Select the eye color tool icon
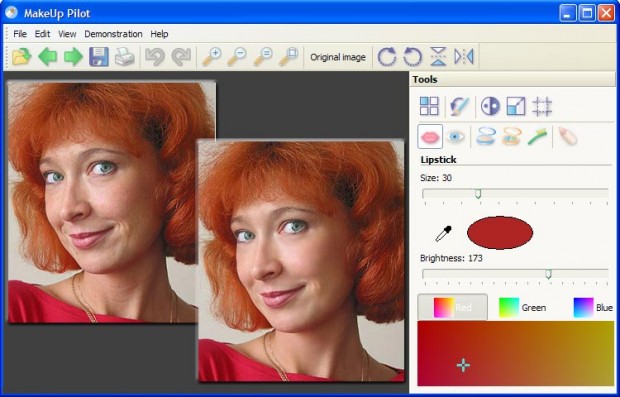This screenshot has height=397, width=620. pyautogui.click(x=456, y=137)
